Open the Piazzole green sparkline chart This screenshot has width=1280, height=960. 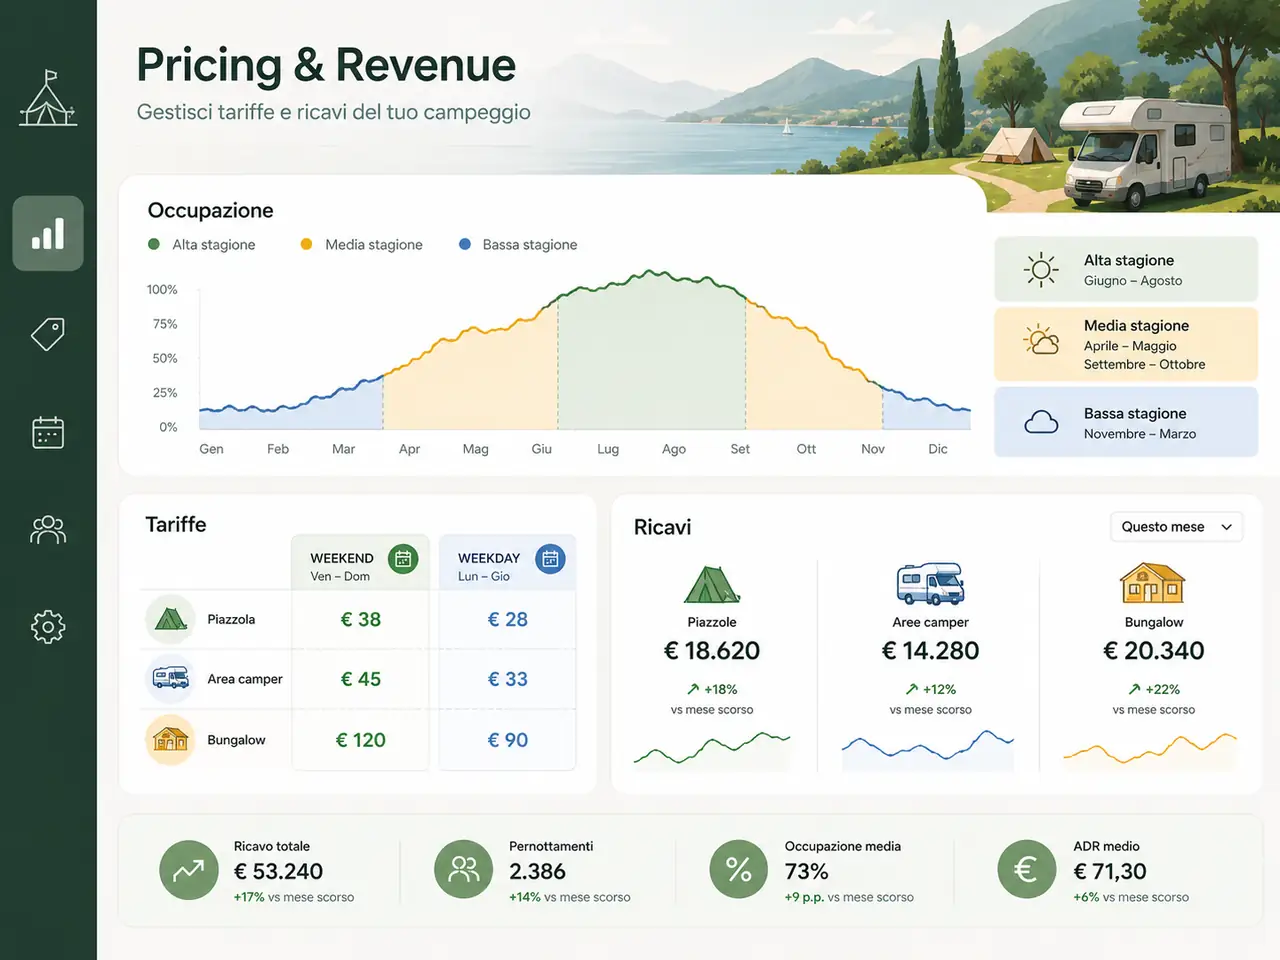coord(712,749)
